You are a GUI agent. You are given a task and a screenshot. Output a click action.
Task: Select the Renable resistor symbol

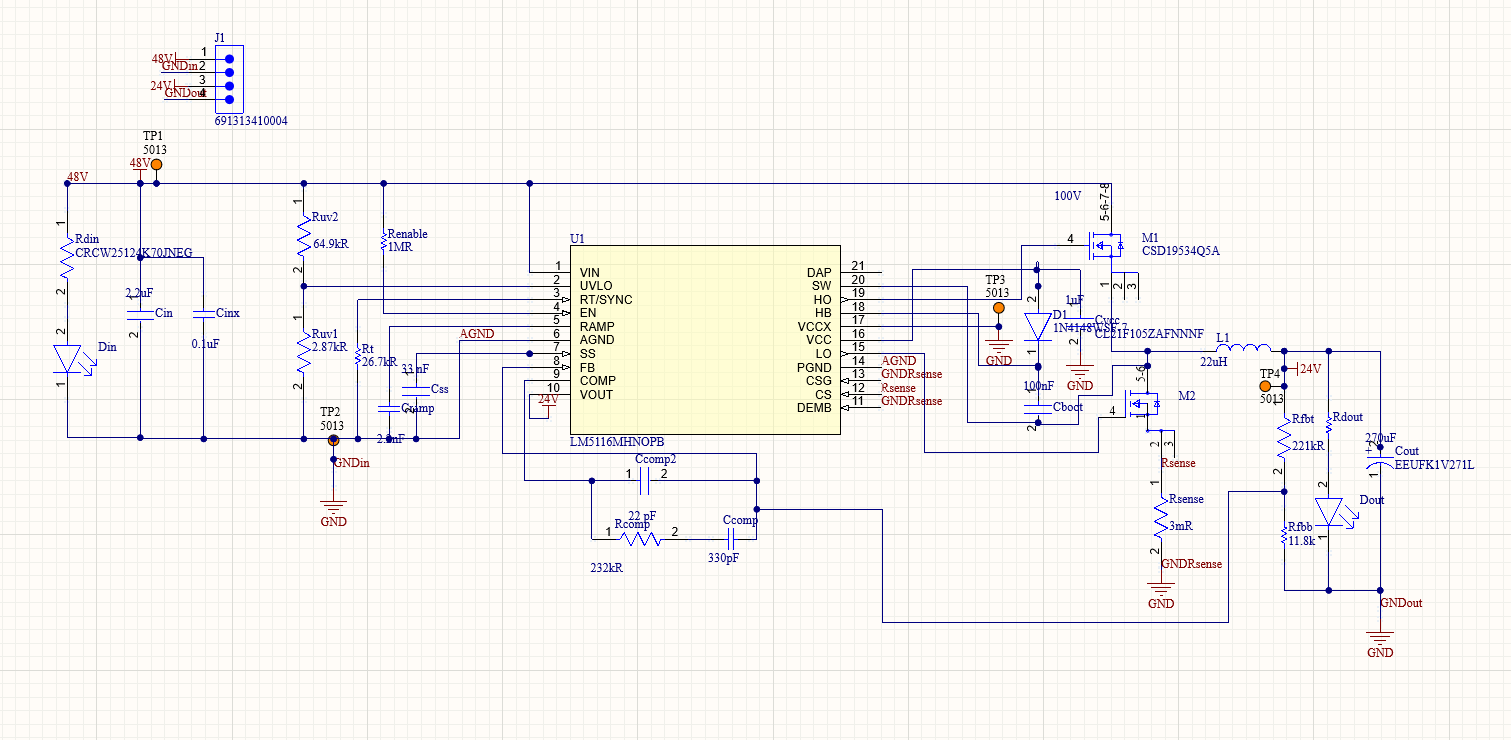coord(383,241)
